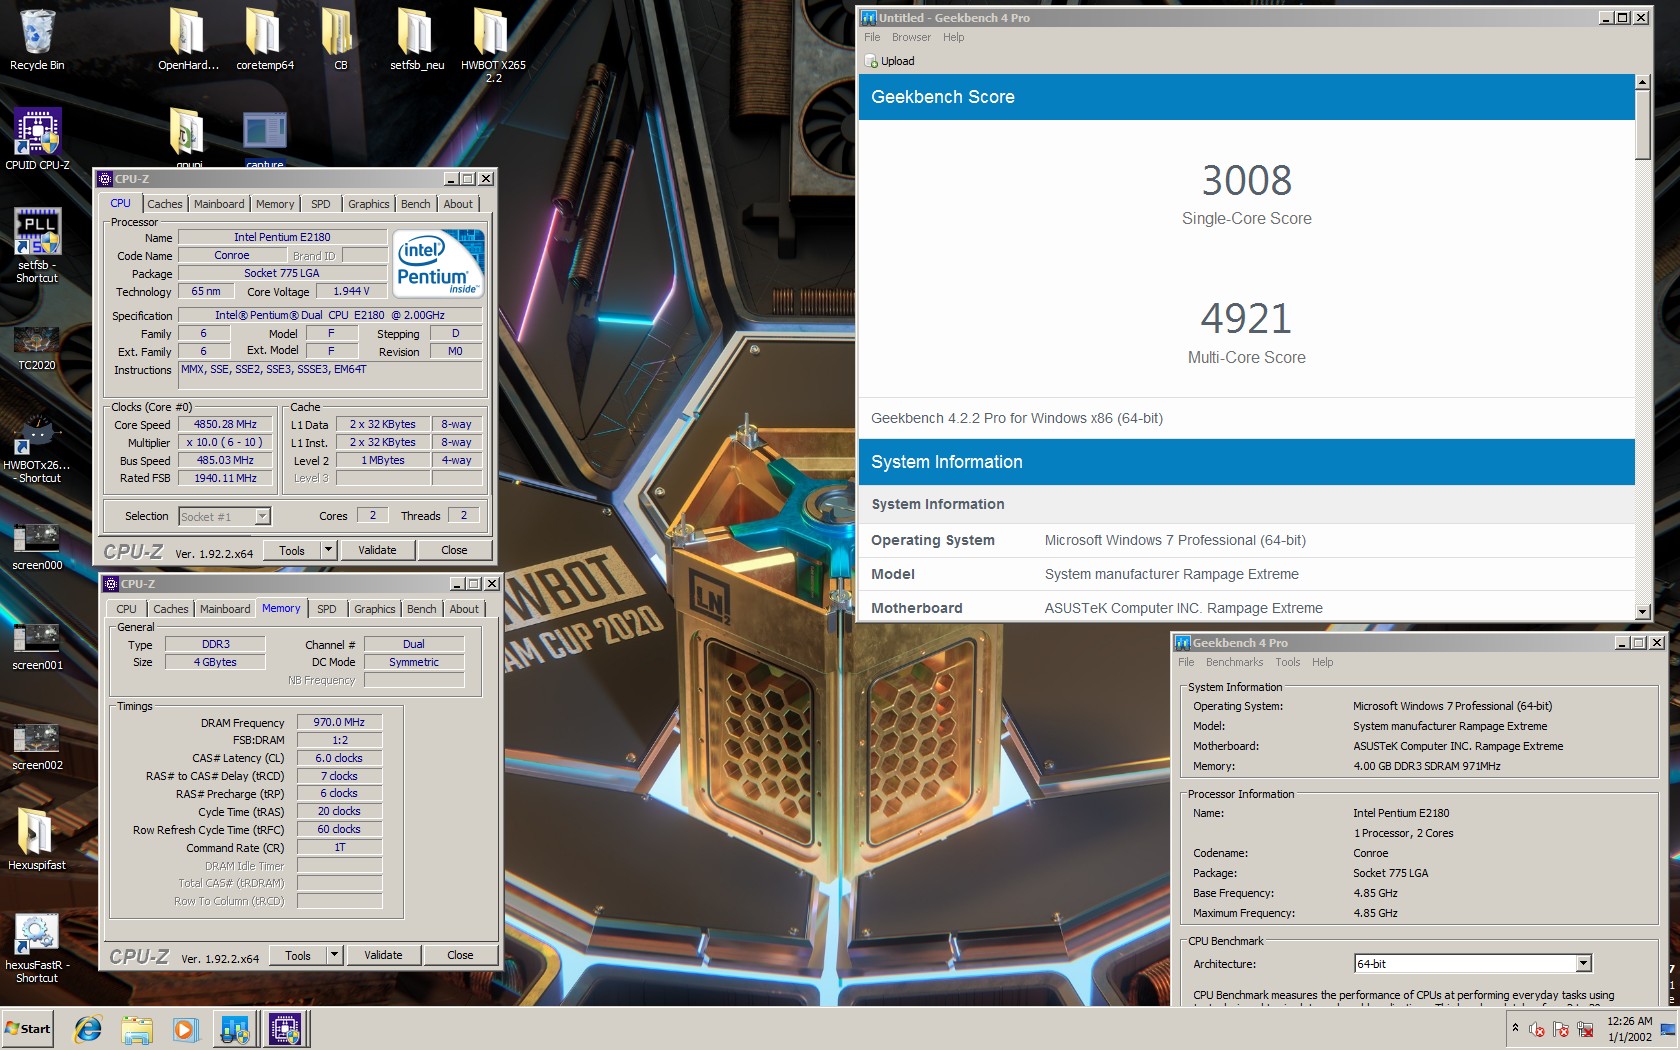Open the coretemp64 folder icon

point(264,40)
